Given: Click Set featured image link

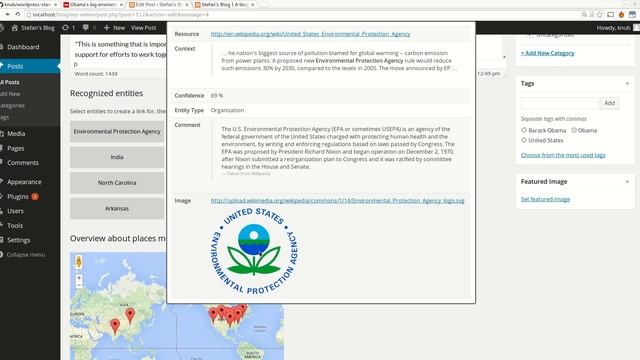Looking at the screenshot, I should click(545, 199).
